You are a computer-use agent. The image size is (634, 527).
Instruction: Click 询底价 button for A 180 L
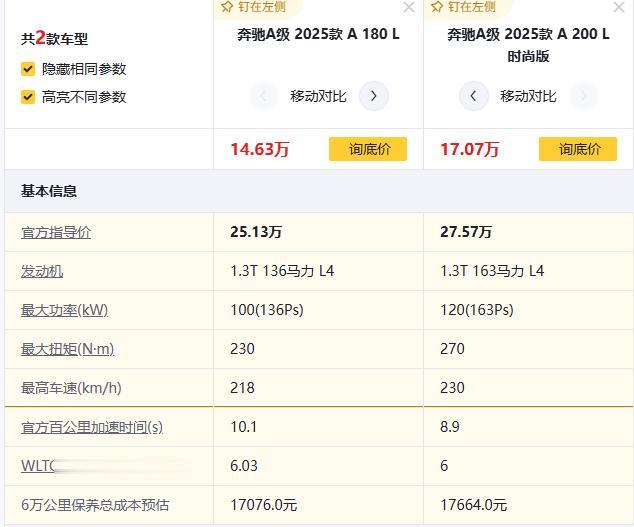[368, 149]
